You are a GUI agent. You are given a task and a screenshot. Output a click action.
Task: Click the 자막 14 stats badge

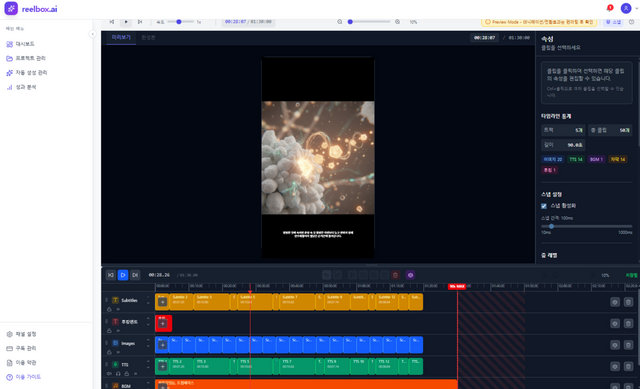[x=618, y=159]
